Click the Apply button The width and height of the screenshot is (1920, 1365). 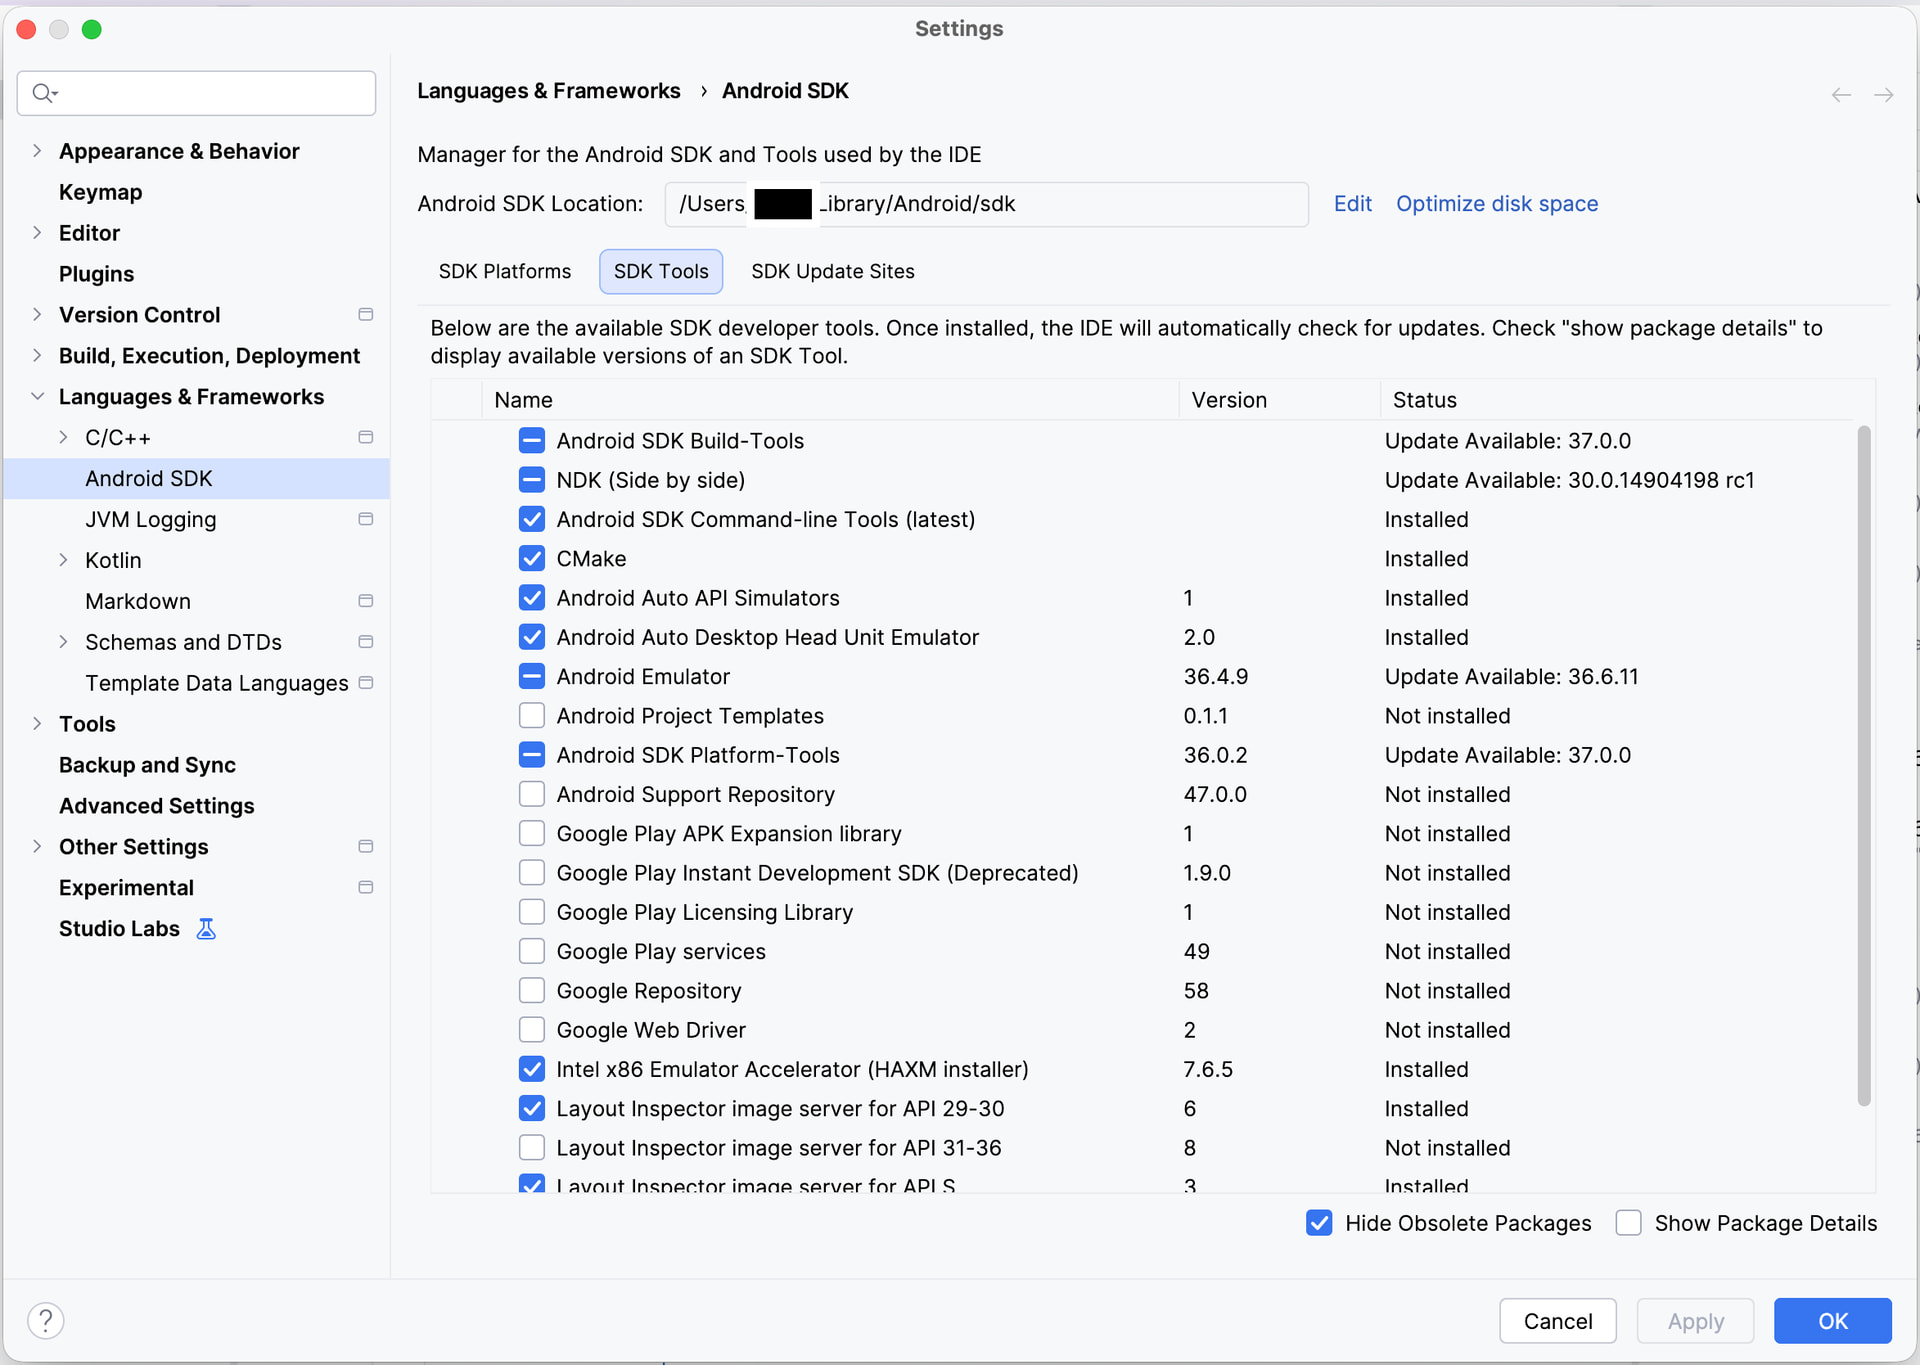click(x=1696, y=1321)
